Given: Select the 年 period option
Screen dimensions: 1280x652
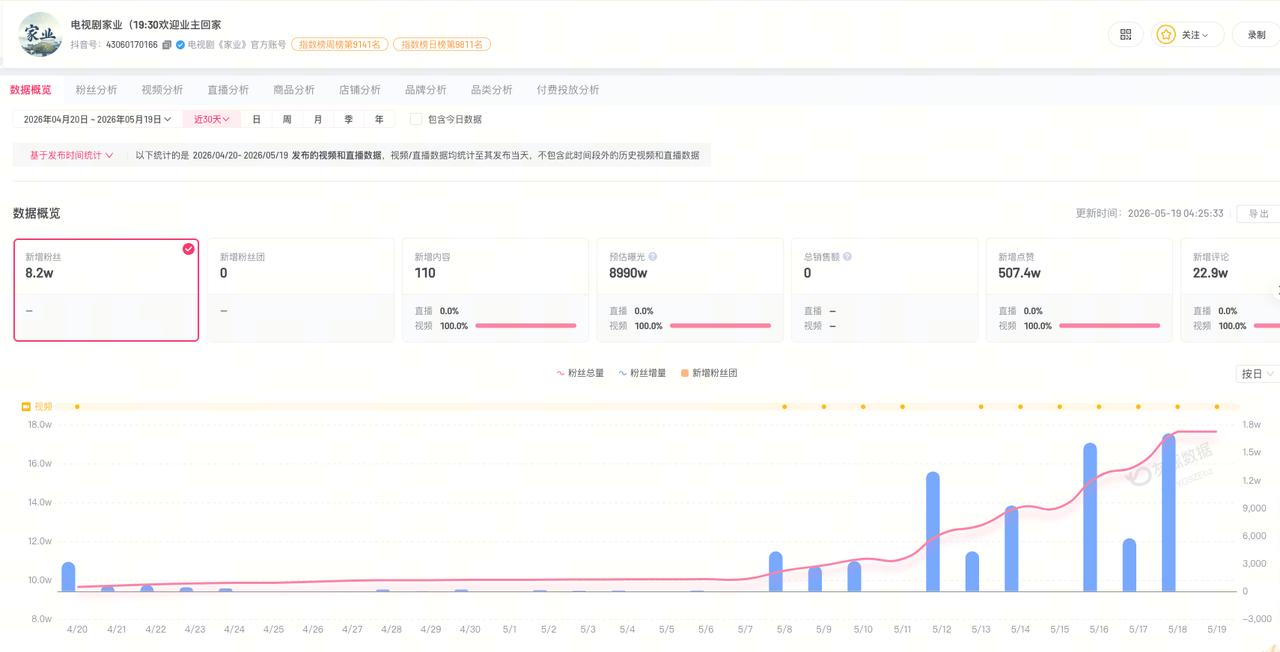Looking at the screenshot, I should 379,119.
